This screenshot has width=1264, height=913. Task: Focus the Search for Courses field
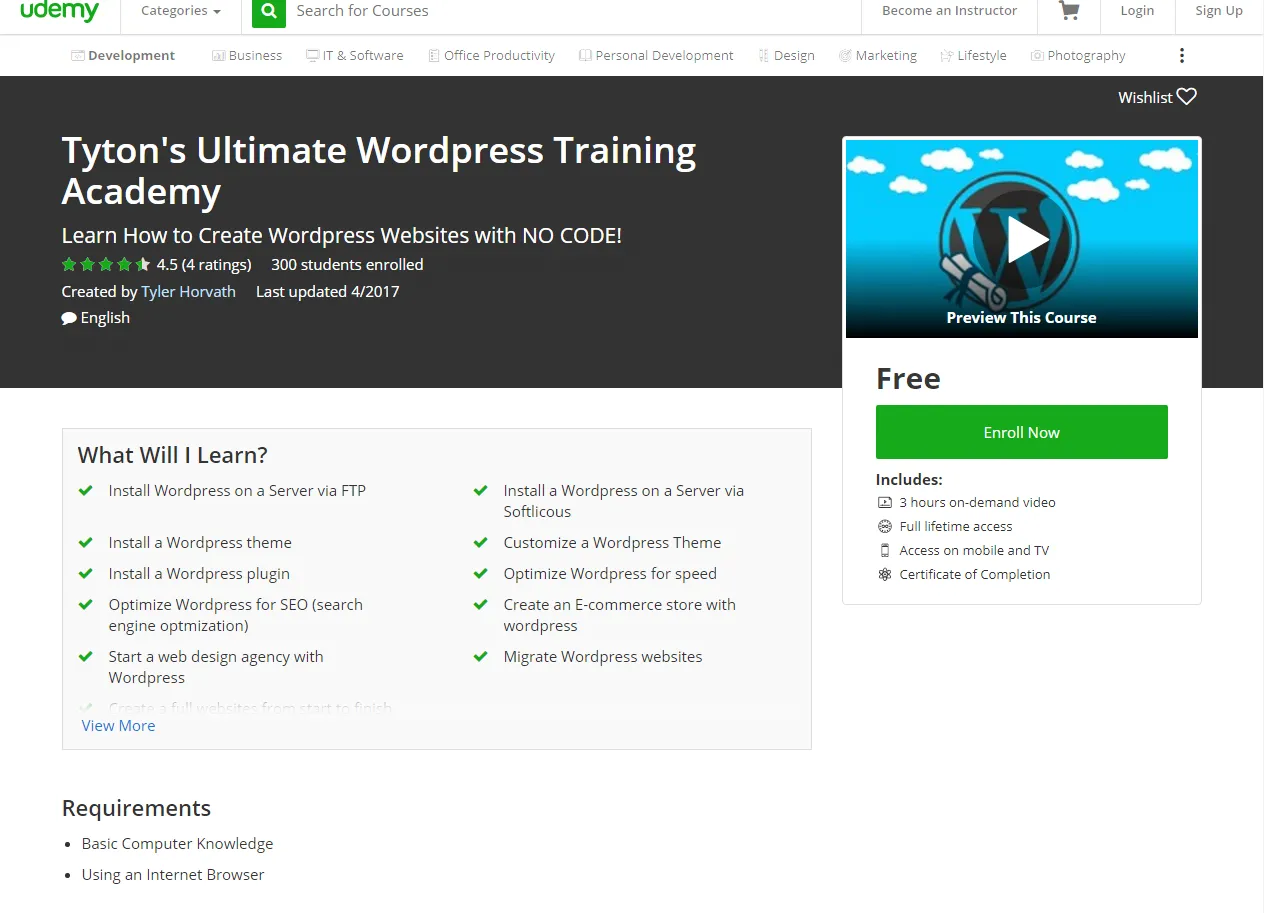tap(572, 11)
